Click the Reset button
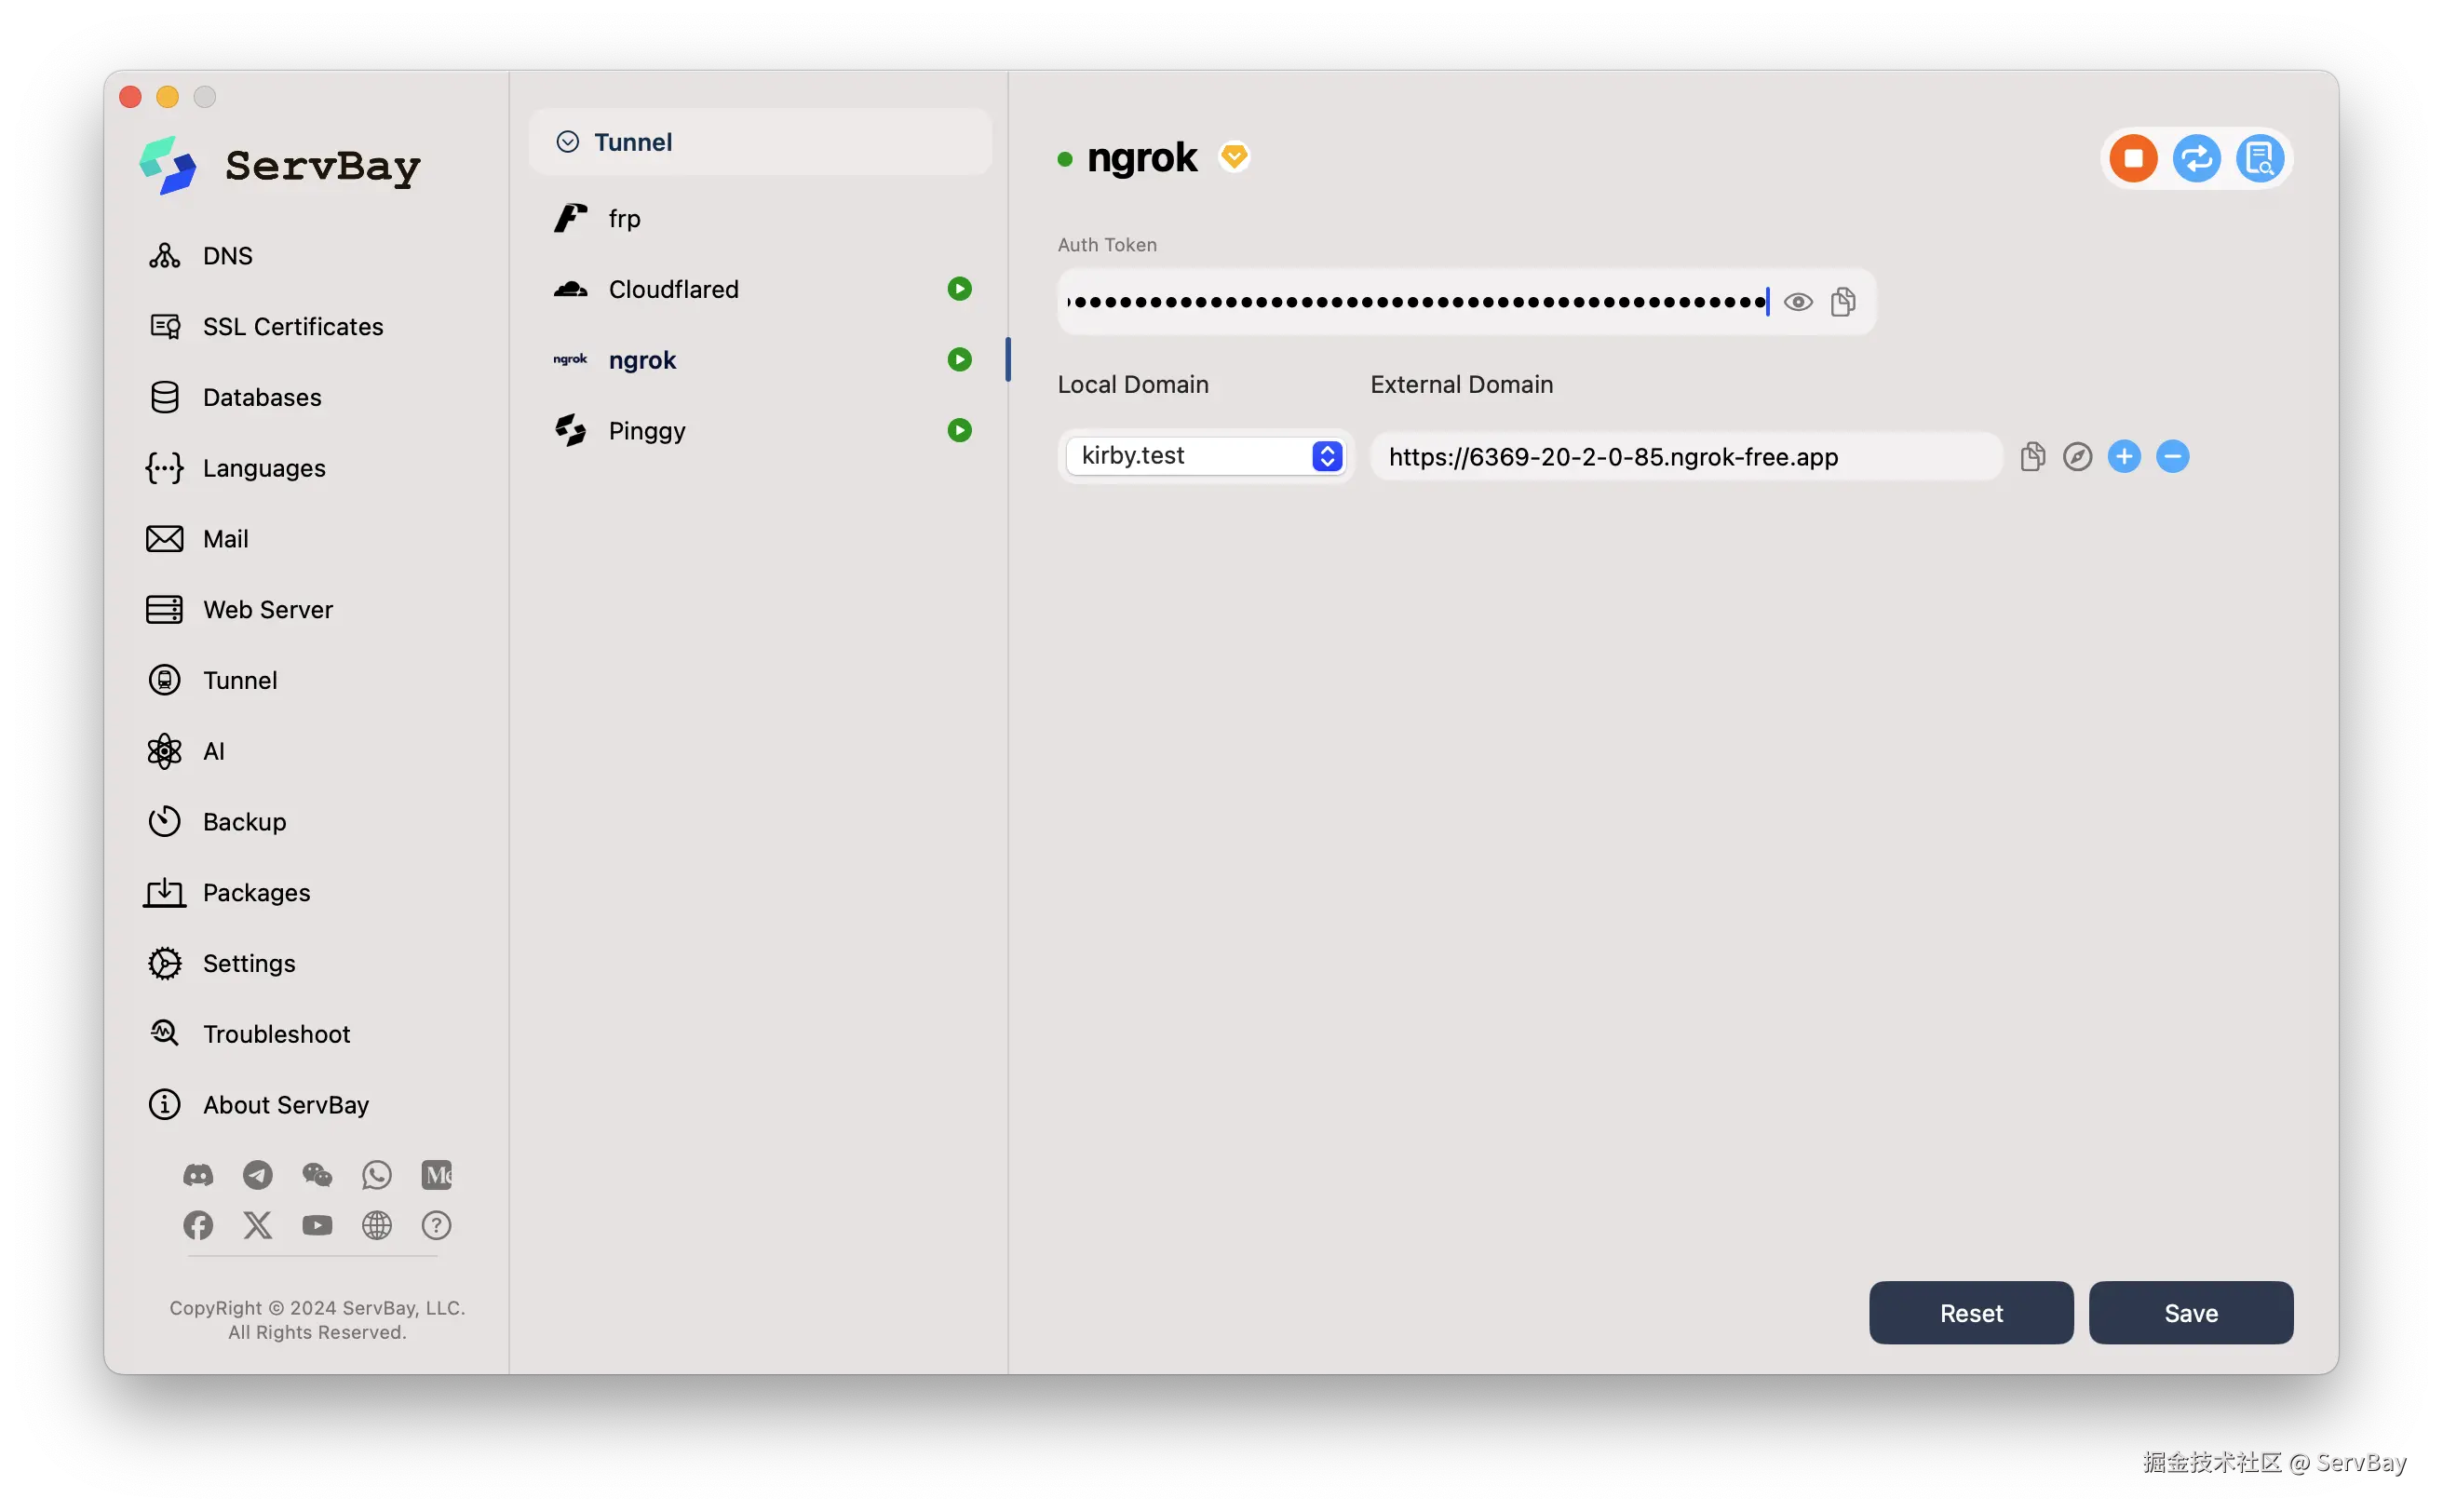Viewport: 2443px width, 1512px height. [1970, 1313]
